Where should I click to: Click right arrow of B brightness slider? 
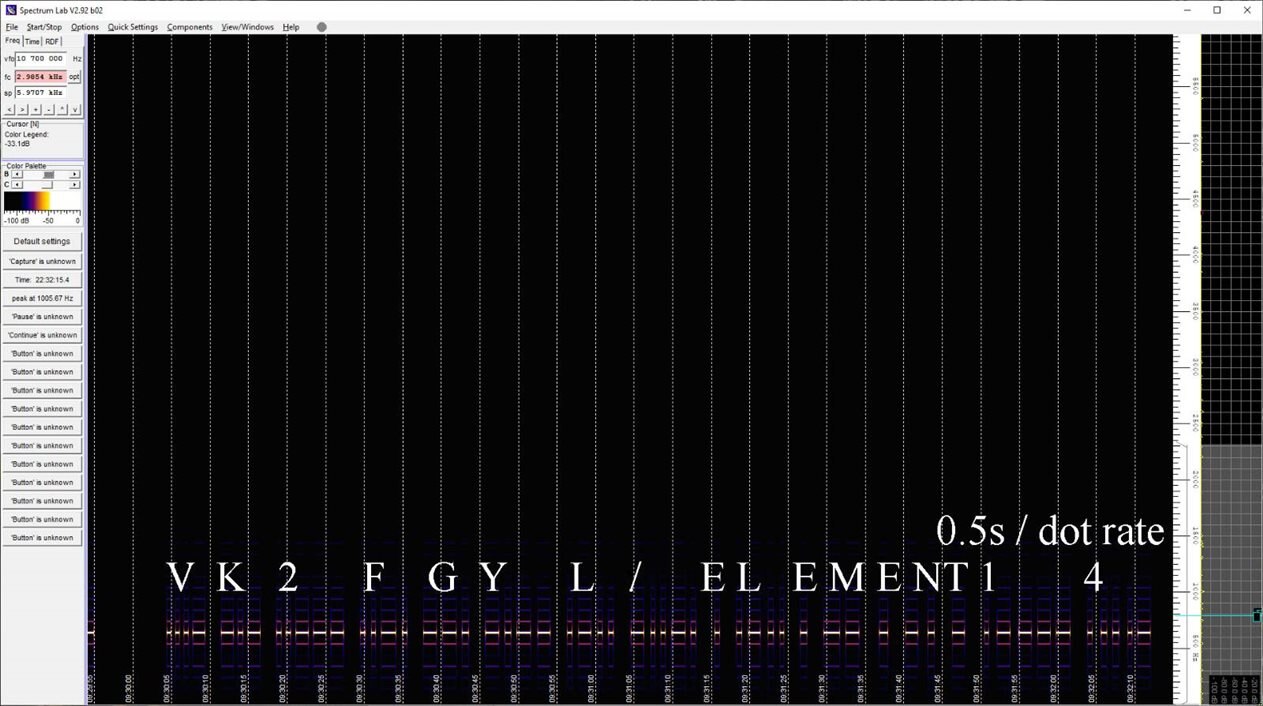75,174
